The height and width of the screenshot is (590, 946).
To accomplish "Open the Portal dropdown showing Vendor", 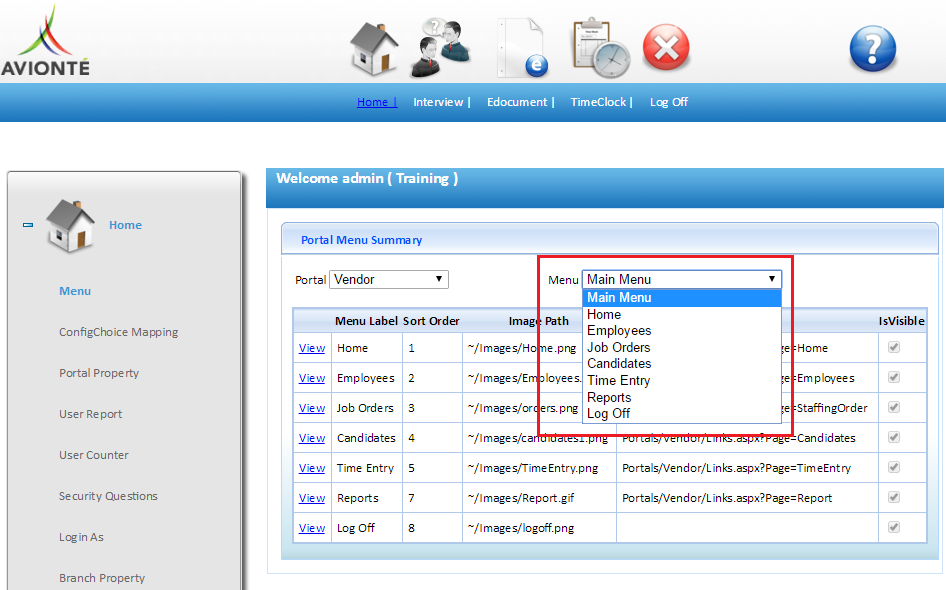I will (x=389, y=279).
